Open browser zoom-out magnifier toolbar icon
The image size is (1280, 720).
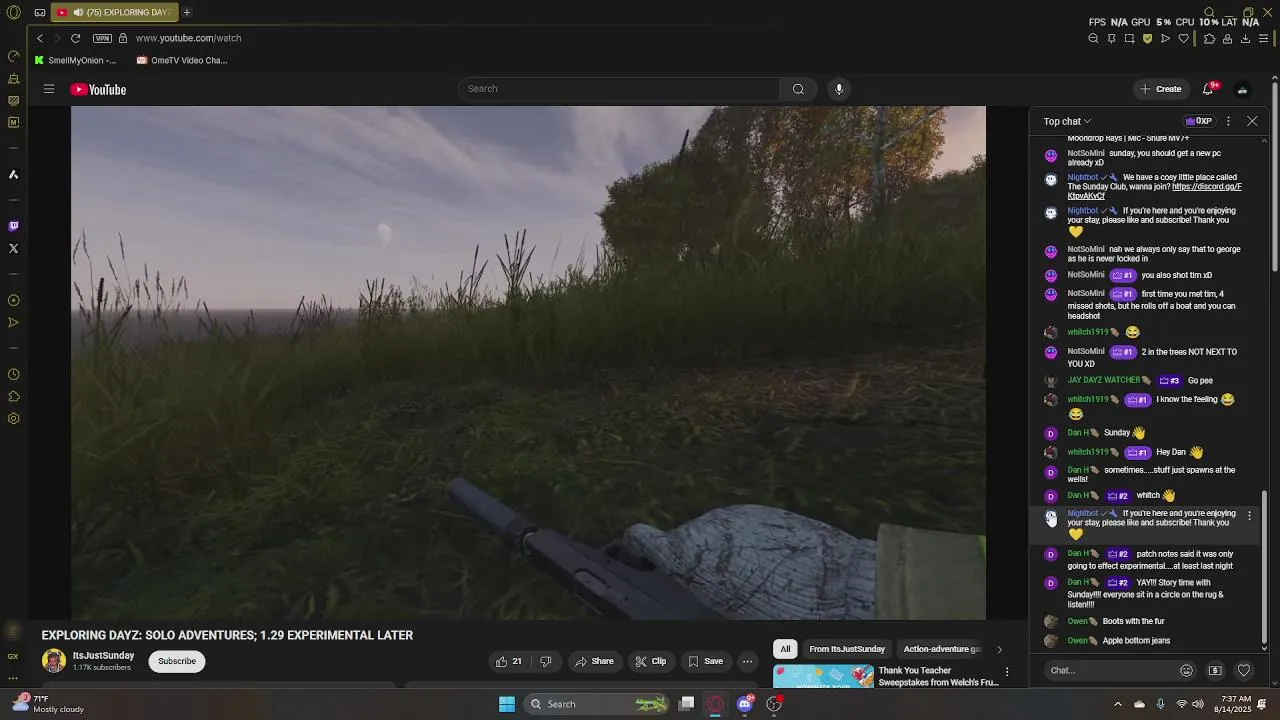(1093, 39)
